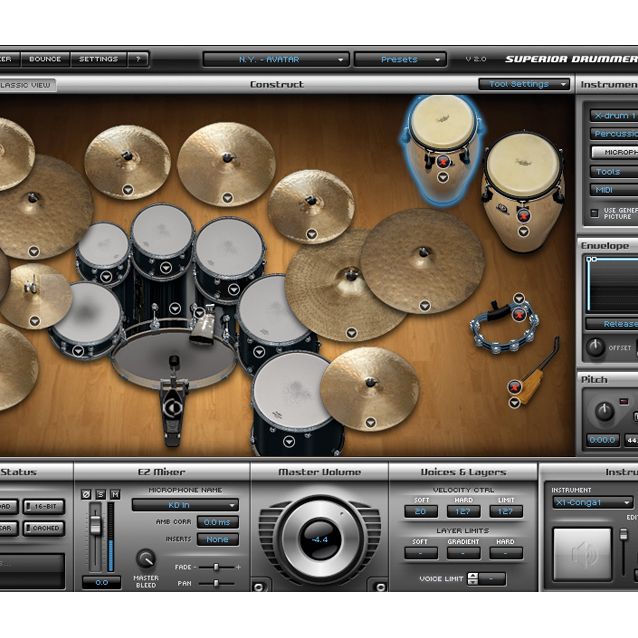Image resolution: width=638 pixels, height=638 pixels.
Task: Click the Velocity Limit value field
Action: click(506, 511)
